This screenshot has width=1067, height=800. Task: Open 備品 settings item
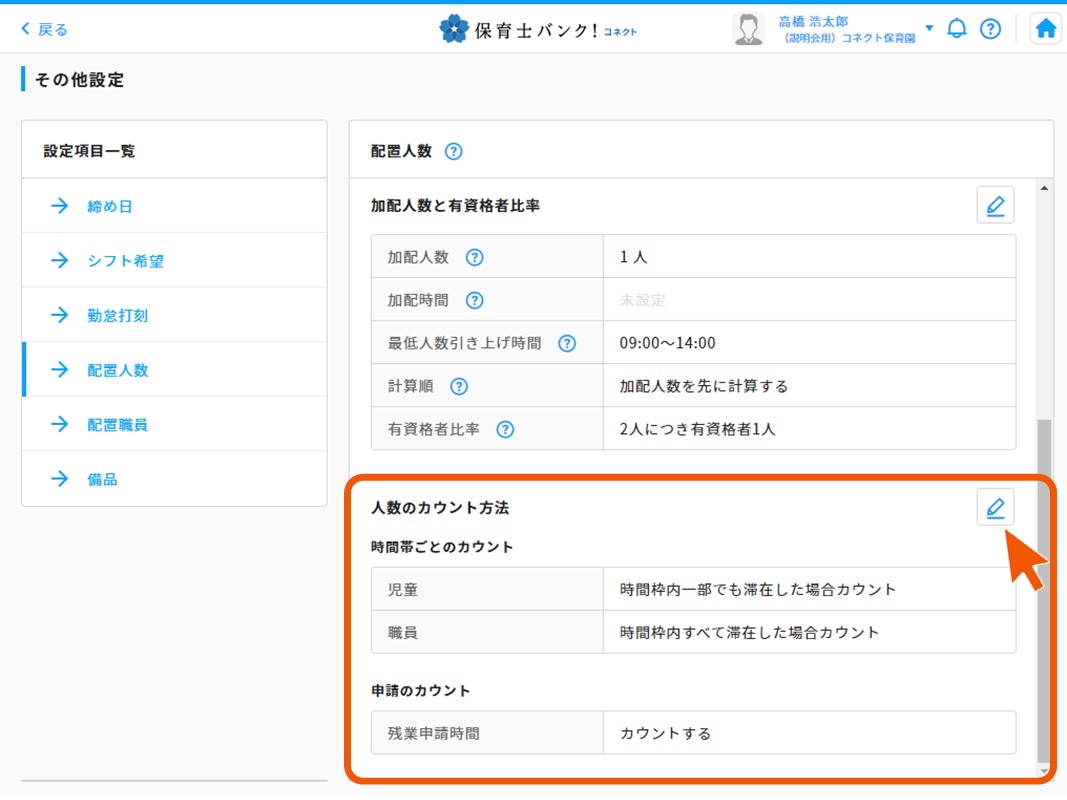point(102,479)
